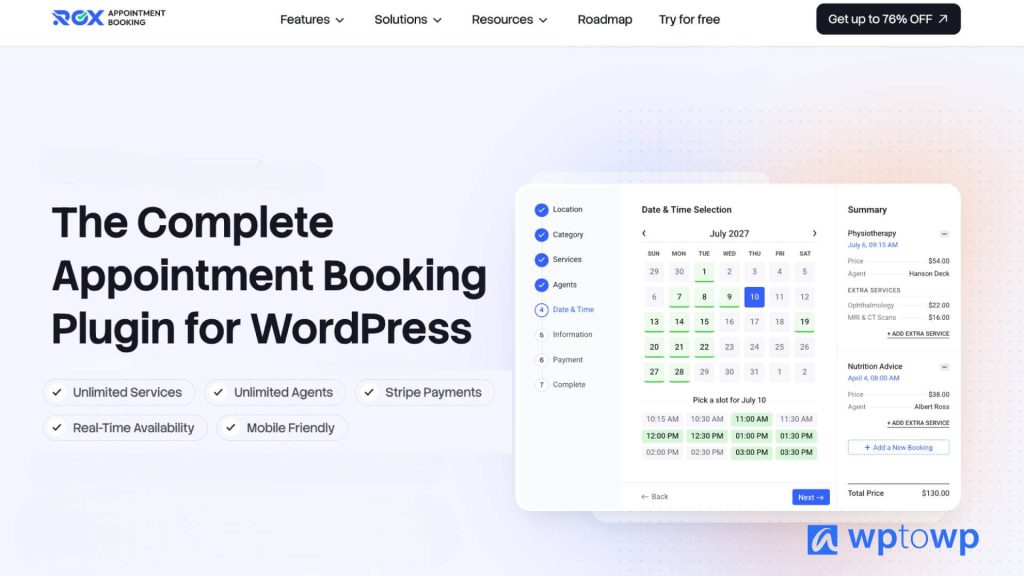
Task: Select the highlighted July 10 date
Action: [x=754, y=296]
